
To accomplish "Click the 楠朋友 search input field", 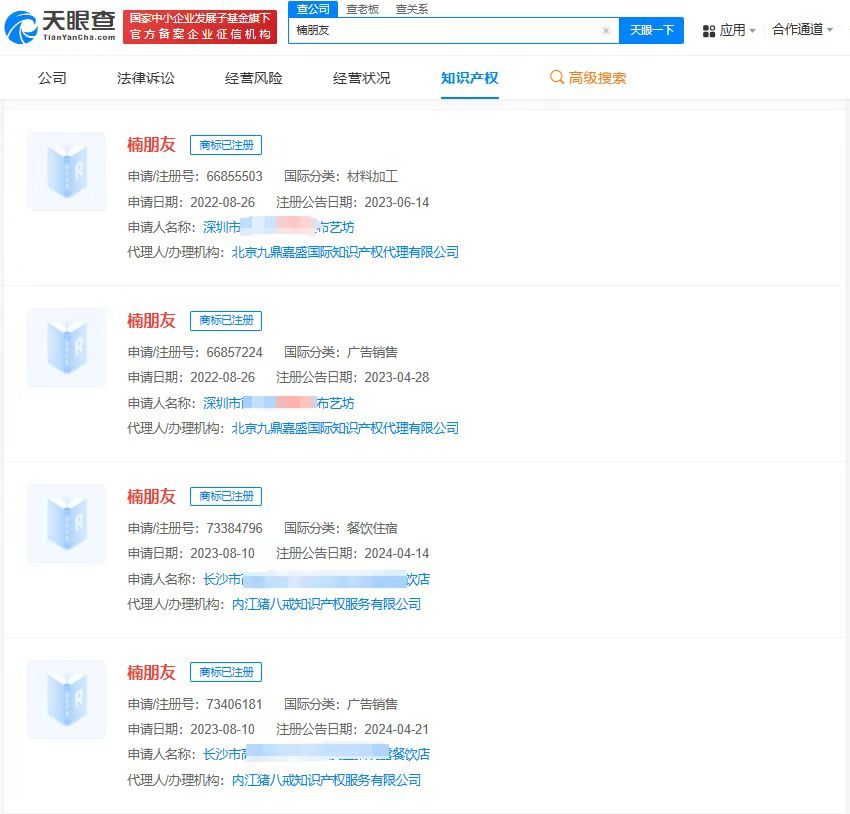I will 450,30.
